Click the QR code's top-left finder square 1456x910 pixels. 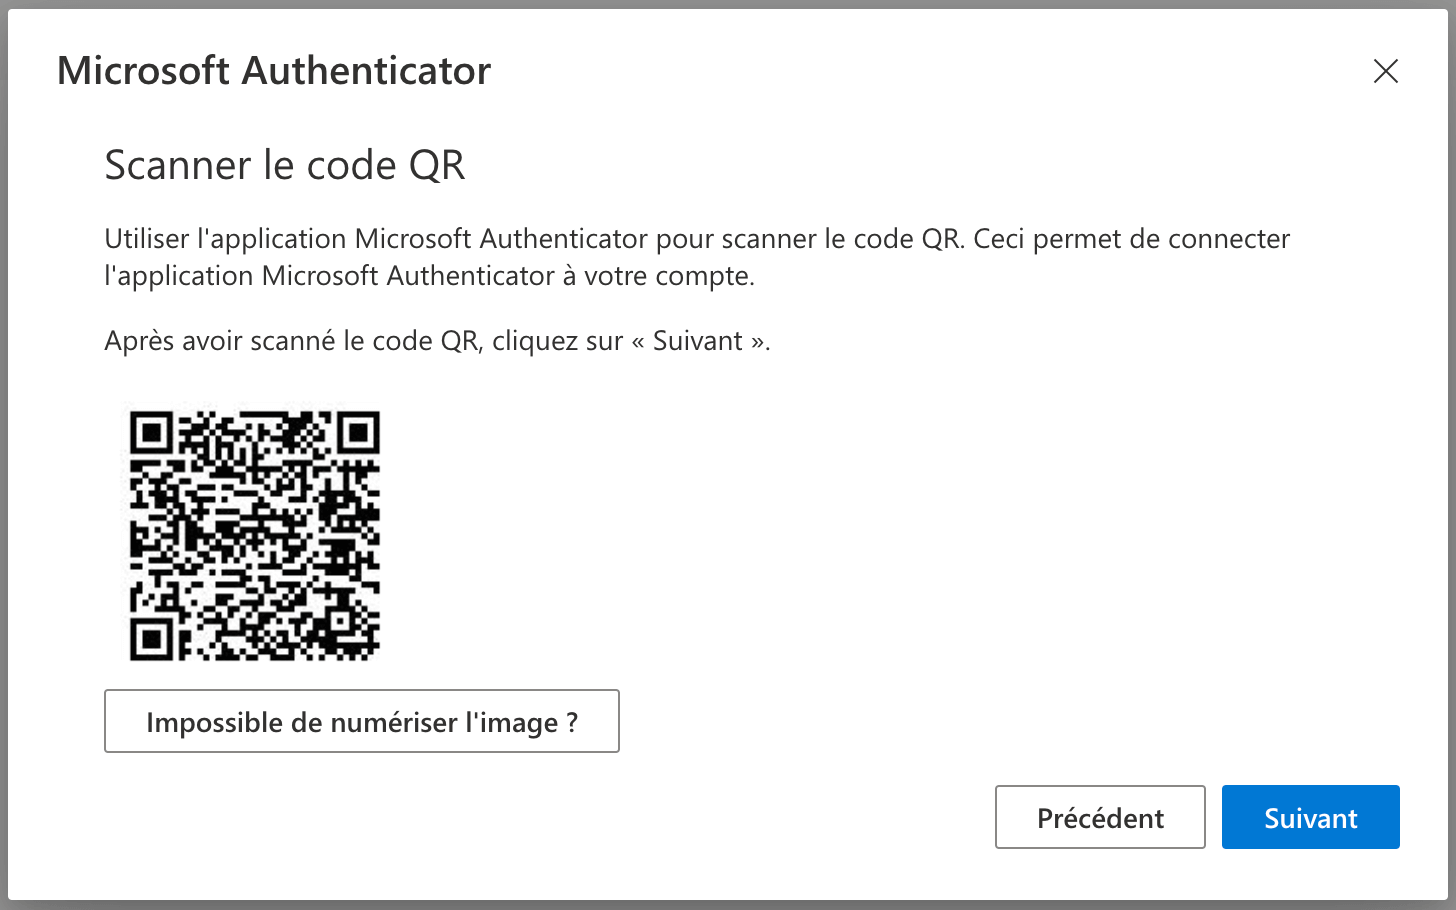pyautogui.click(x=151, y=432)
